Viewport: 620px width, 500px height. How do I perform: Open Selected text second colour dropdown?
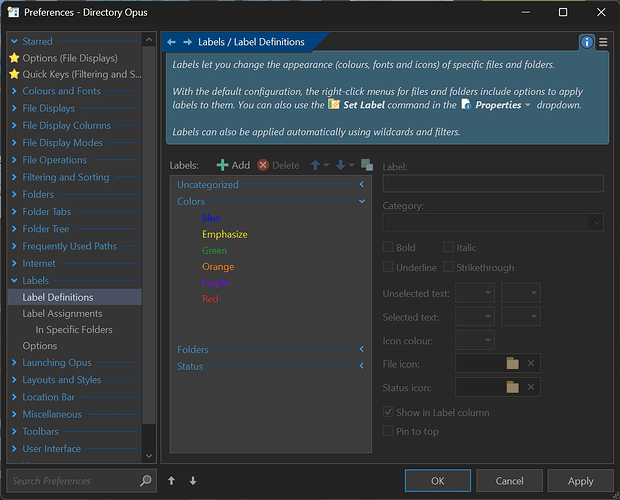(x=521, y=317)
